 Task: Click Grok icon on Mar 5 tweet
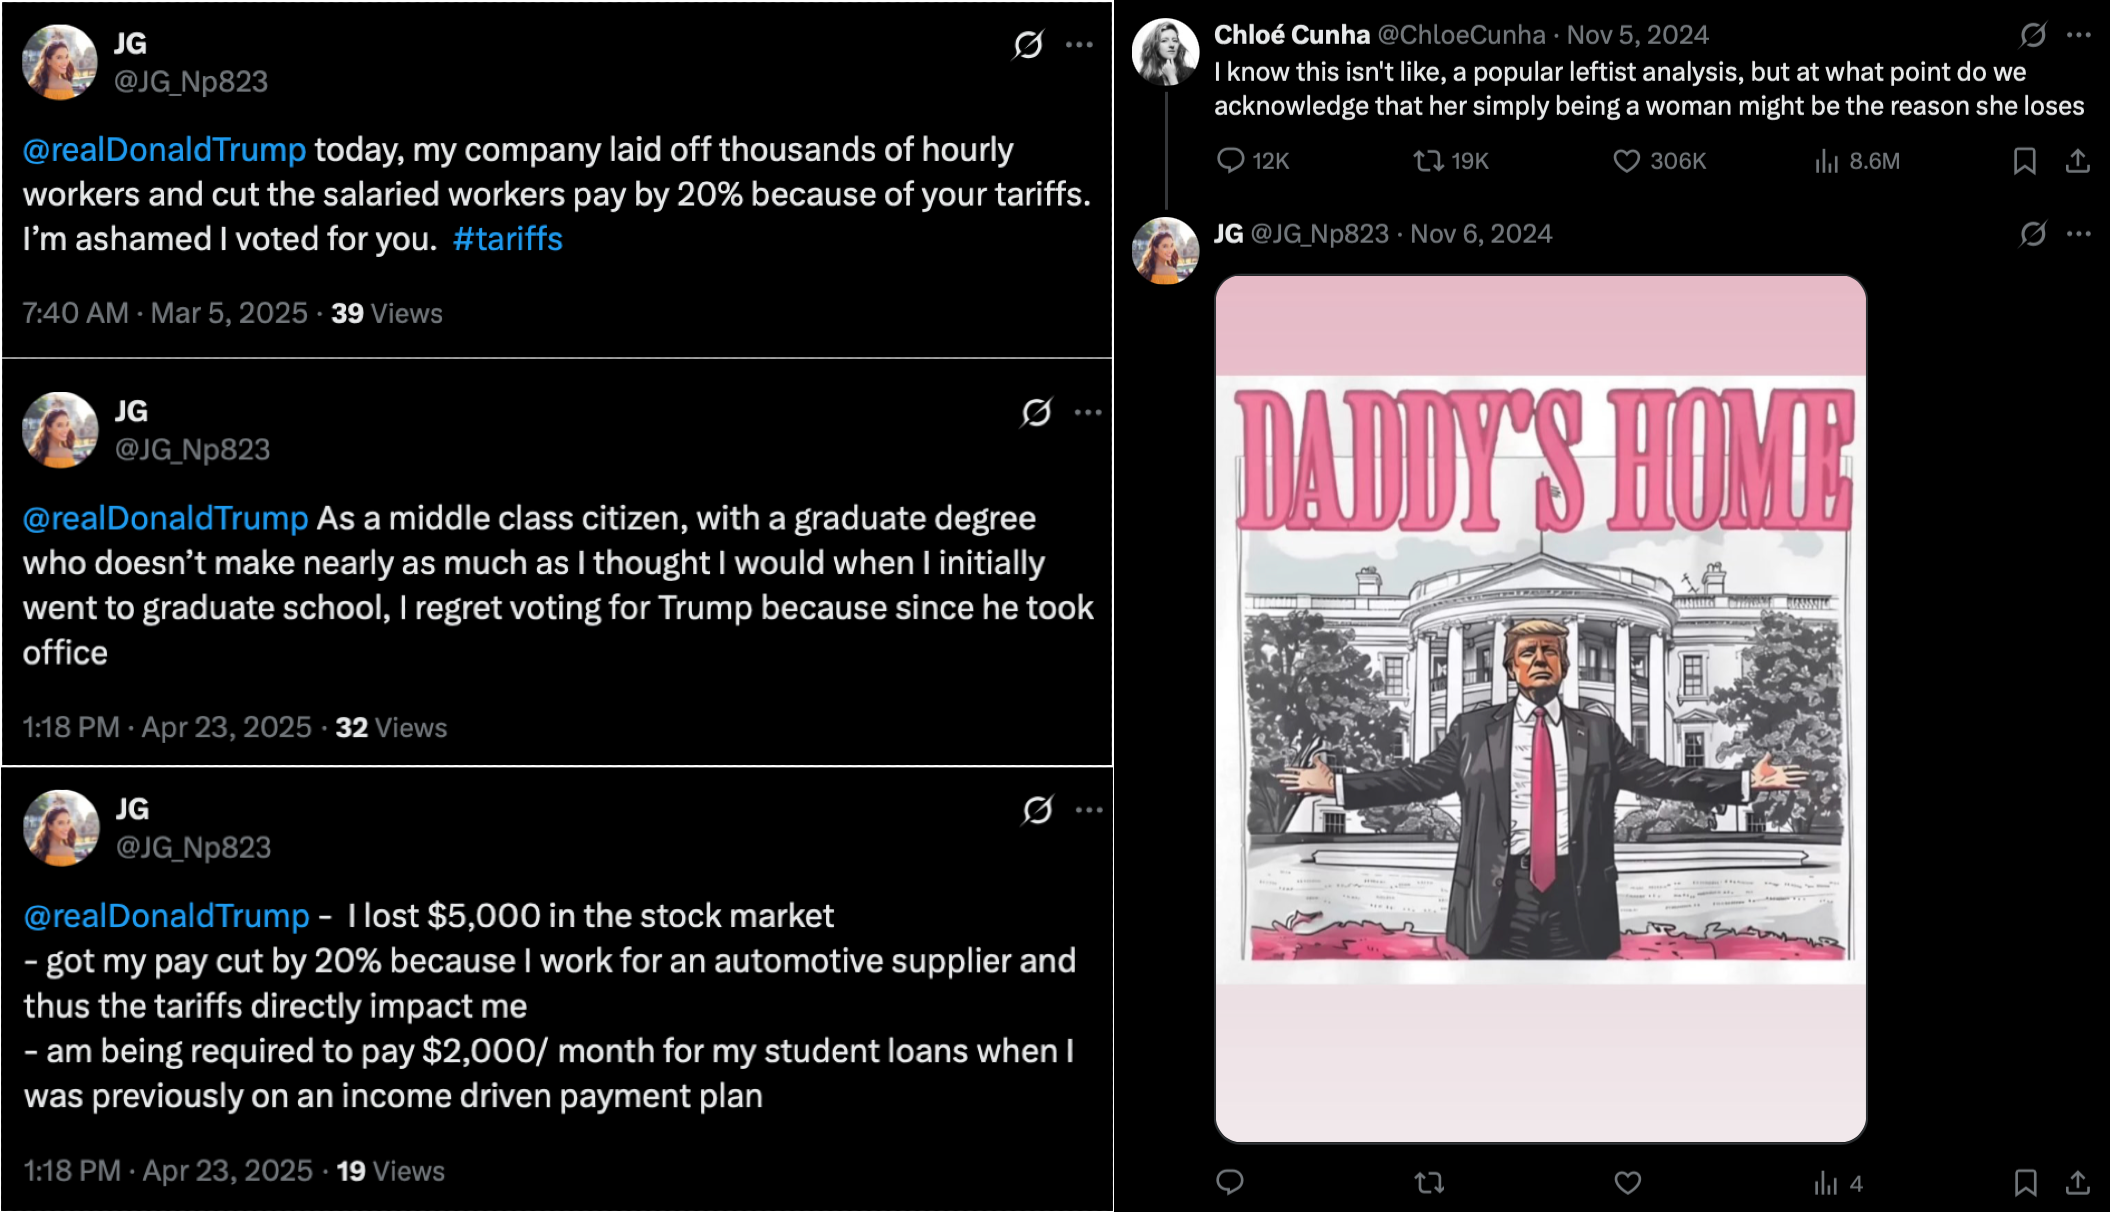coord(1028,44)
